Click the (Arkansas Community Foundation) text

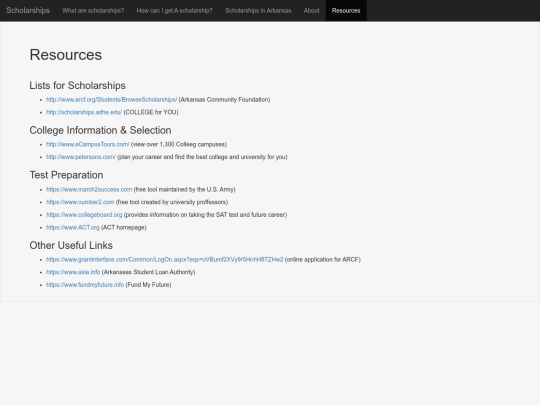pyautogui.click(x=224, y=100)
